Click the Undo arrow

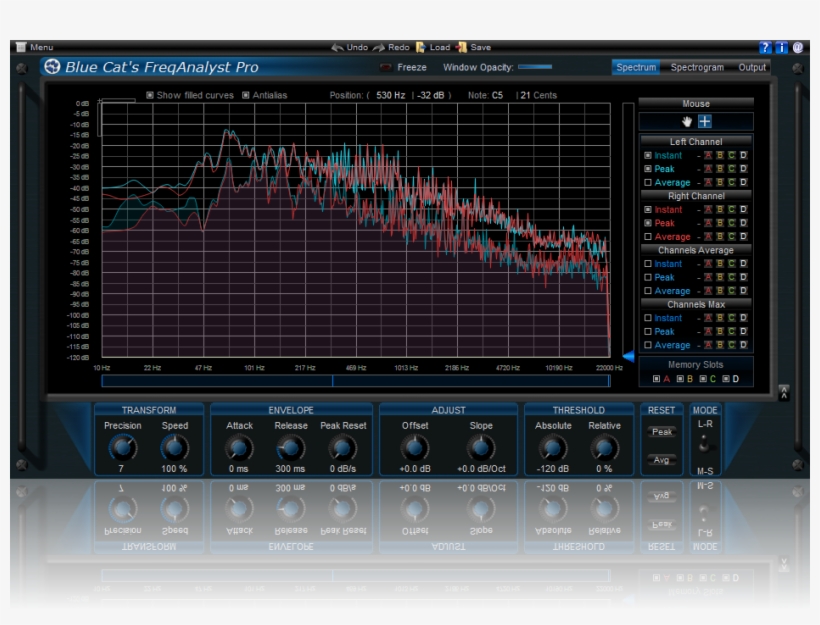337,48
